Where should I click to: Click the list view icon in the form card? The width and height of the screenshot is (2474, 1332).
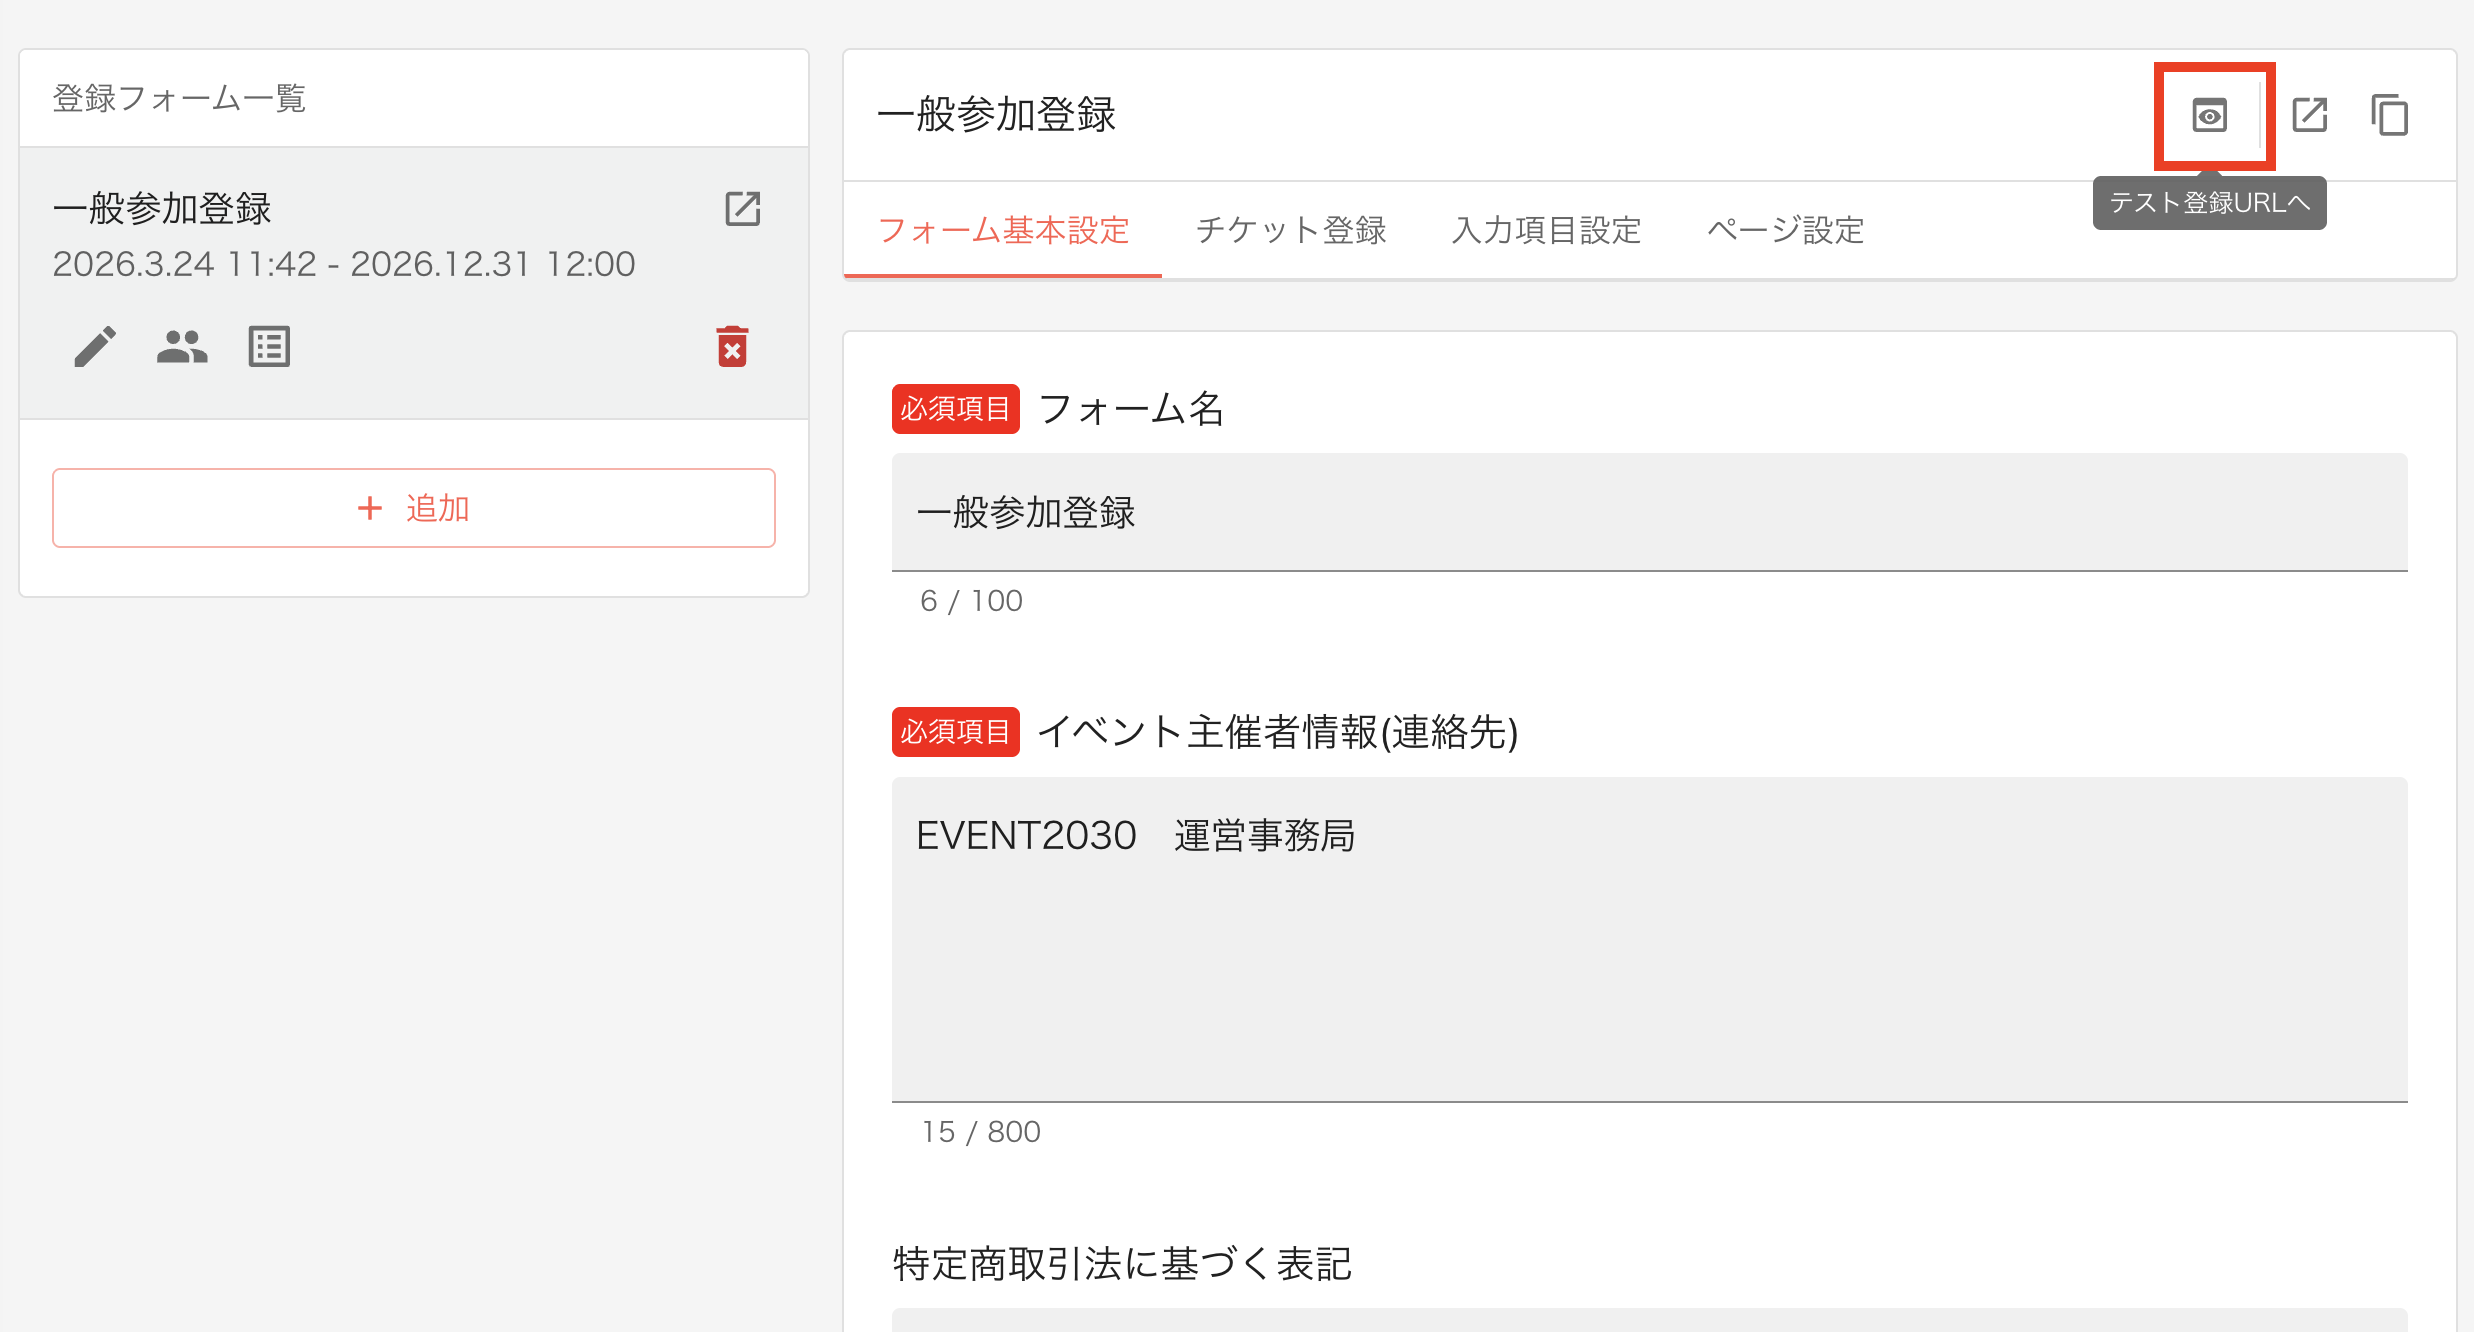click(269, 347)
